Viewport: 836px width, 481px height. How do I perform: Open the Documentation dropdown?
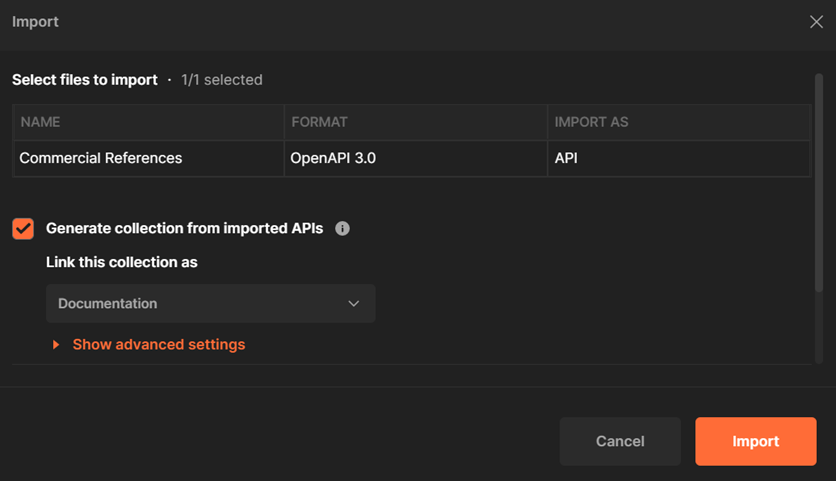pyautogui.click(x=211, y=303)
